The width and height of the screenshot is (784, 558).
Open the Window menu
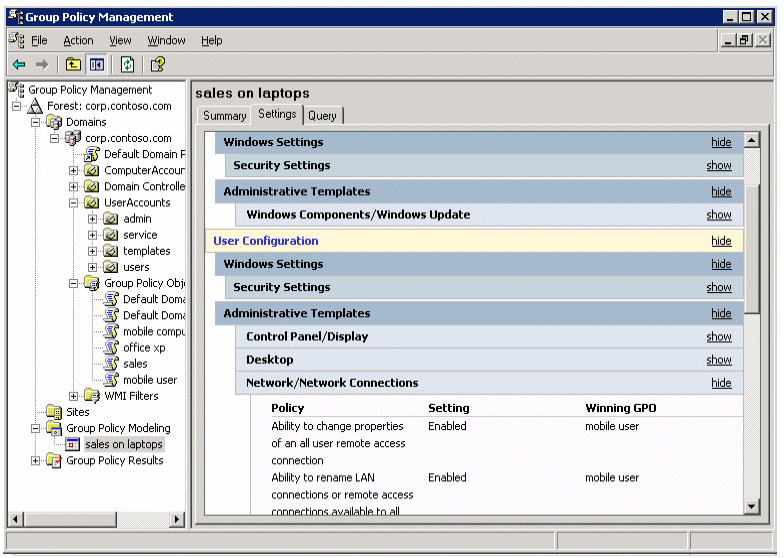pos(166,41)
